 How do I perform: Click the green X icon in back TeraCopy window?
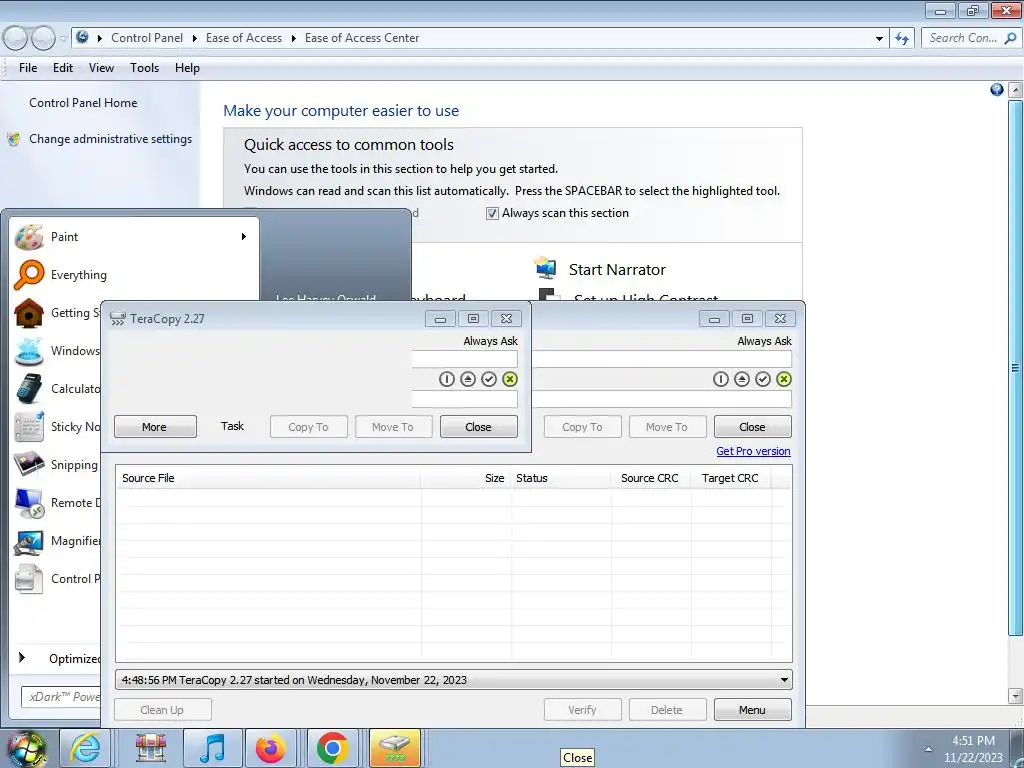(784, 379)
